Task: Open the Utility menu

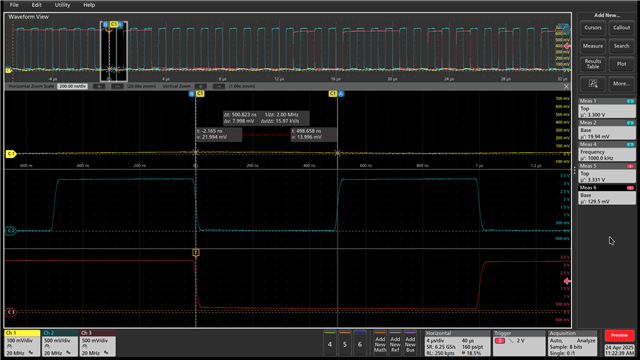Action: (x=62, y=5)
